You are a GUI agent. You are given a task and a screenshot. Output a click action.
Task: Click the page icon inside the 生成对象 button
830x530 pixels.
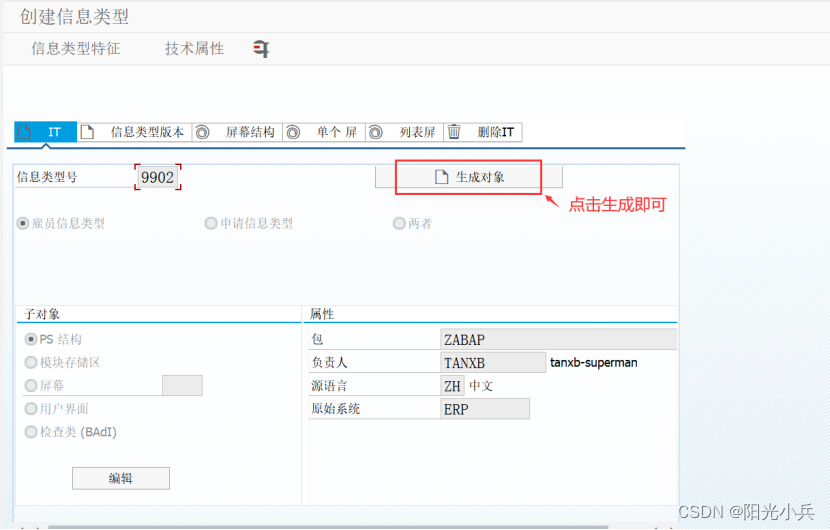point(441,177)
